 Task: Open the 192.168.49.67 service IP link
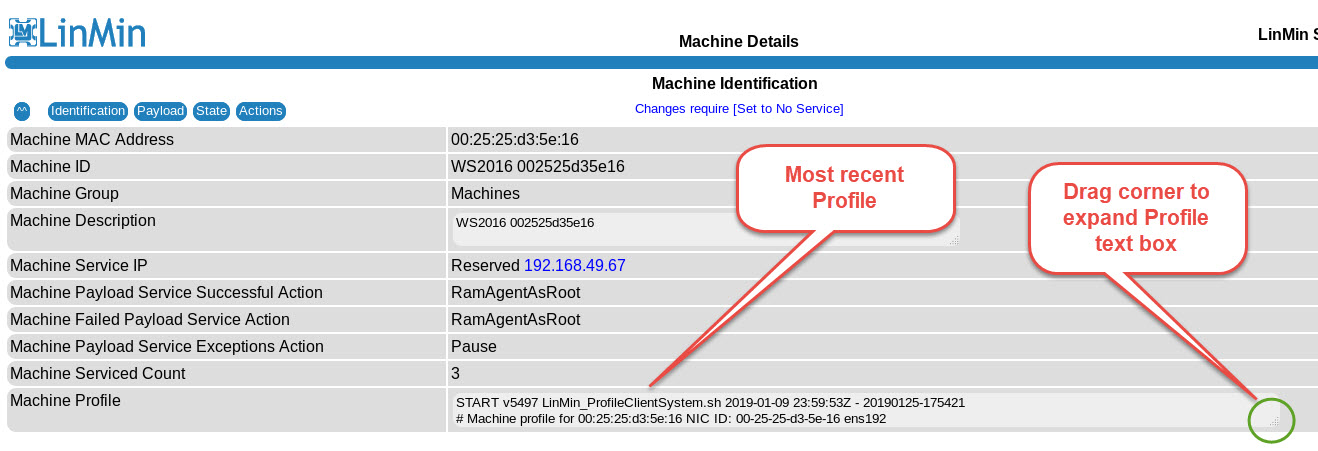click(x=574, y=266)
